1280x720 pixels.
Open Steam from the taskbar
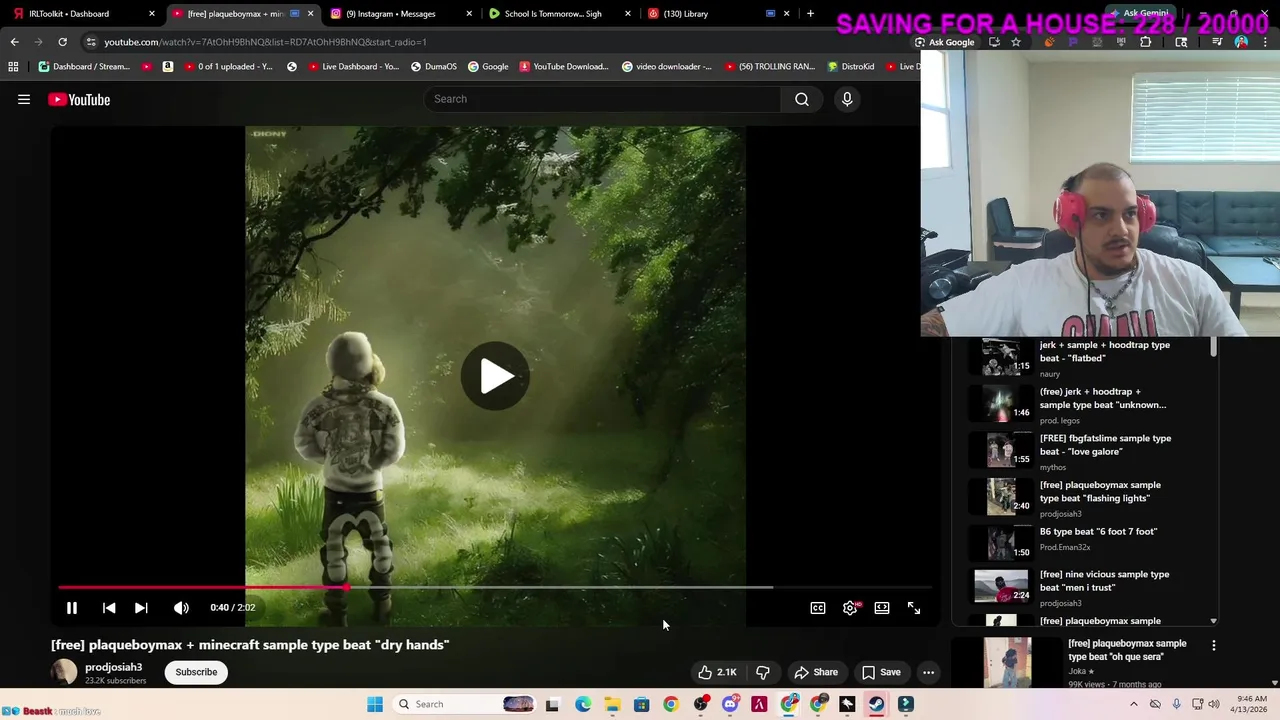pos(876,704)
